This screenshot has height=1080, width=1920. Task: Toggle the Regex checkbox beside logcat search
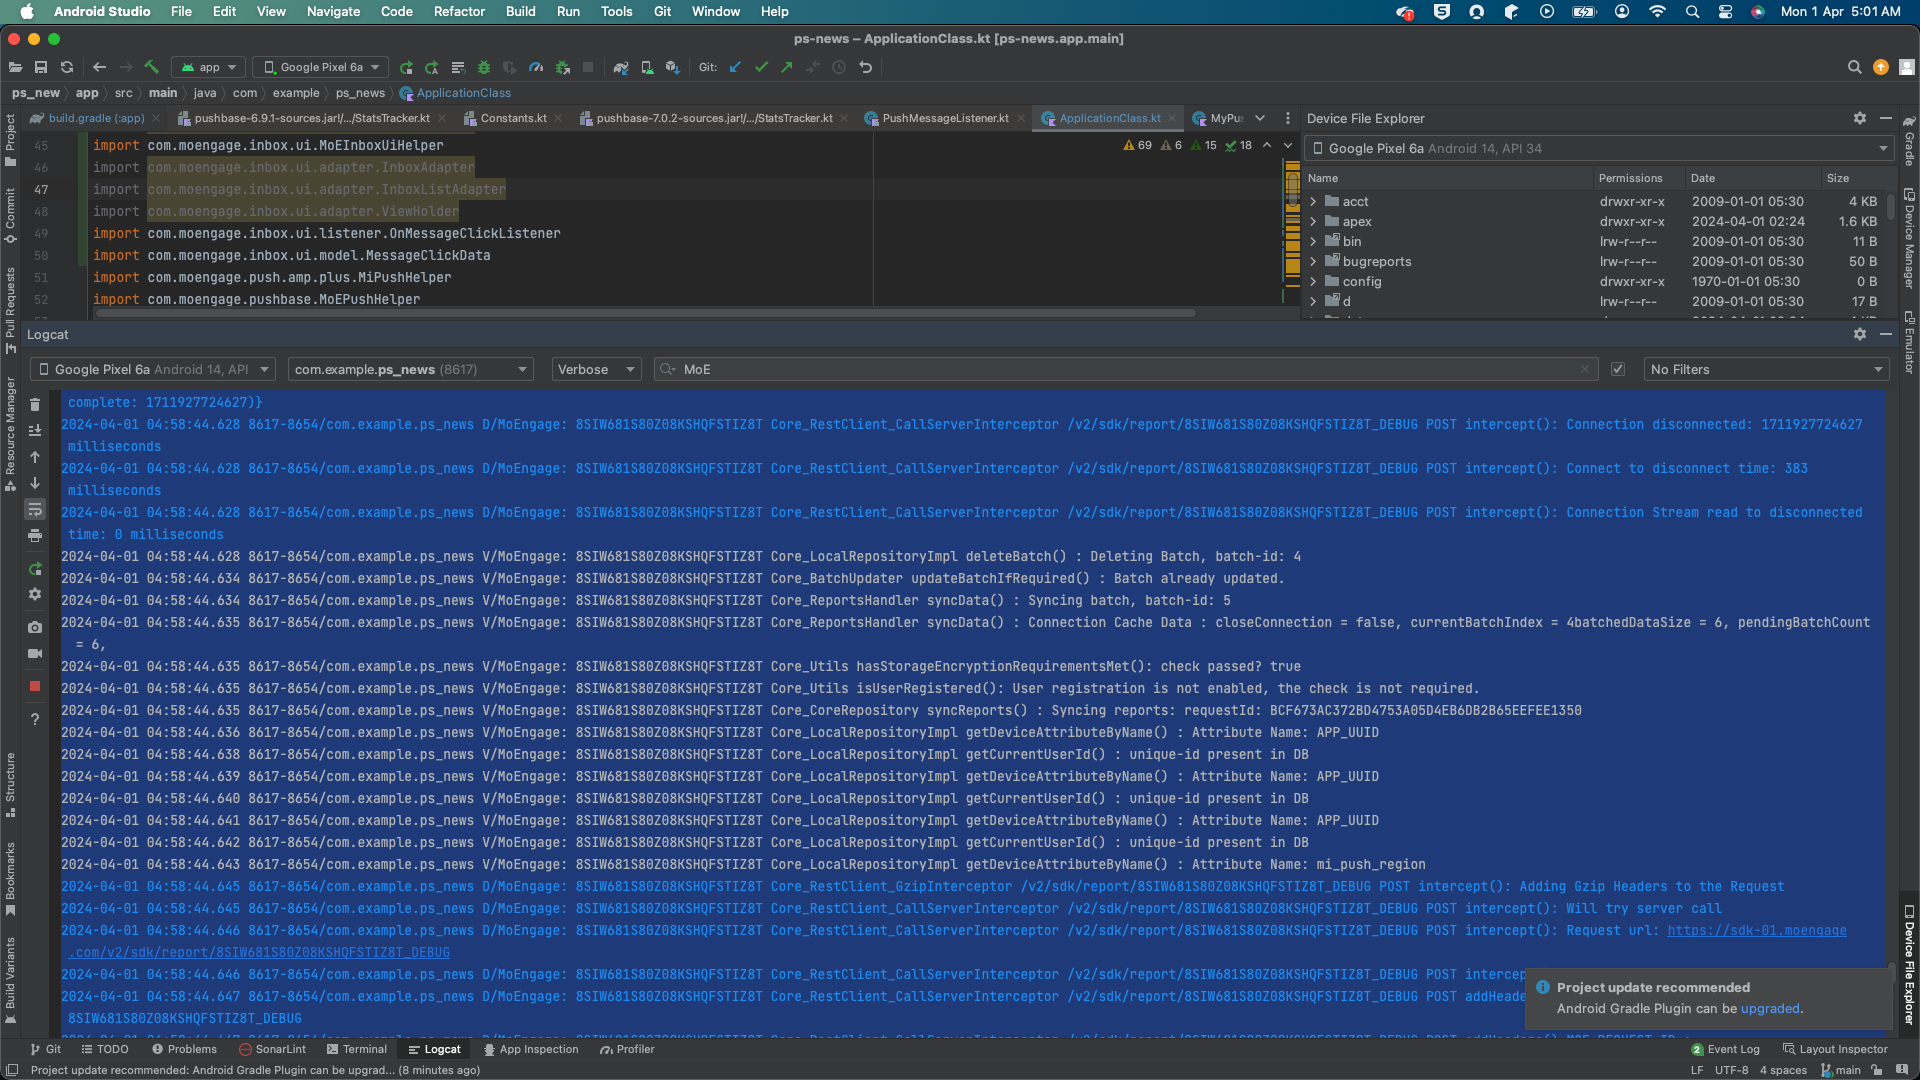click(1618, 369)
